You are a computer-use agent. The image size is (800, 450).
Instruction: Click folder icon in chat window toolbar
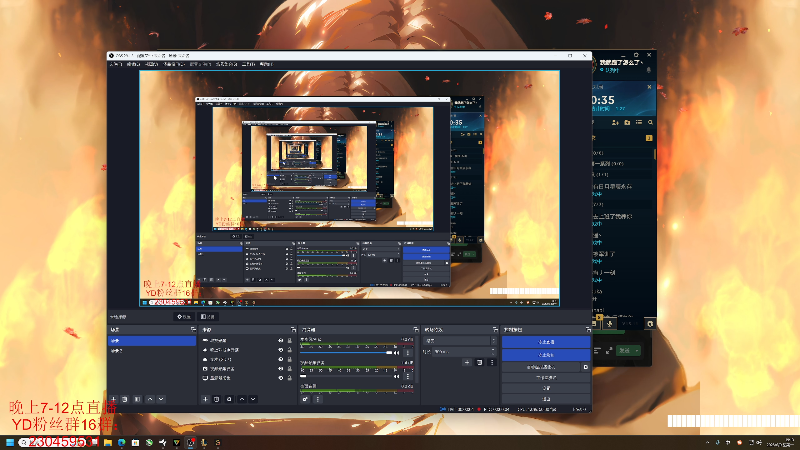627,122
